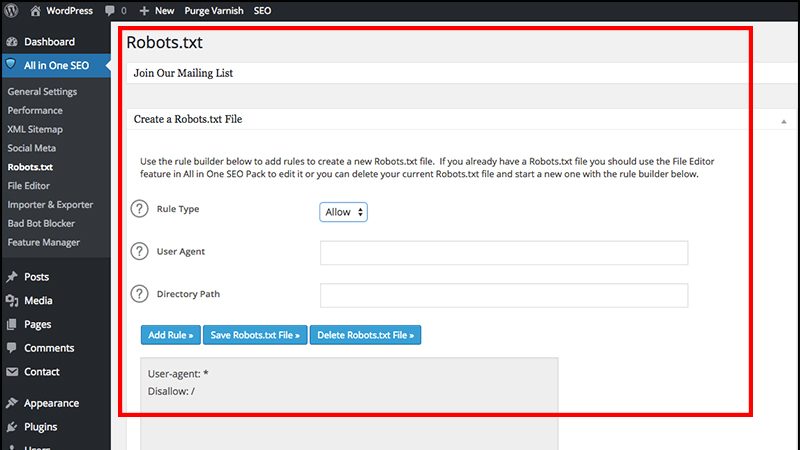This screenshot has width=800, height=450.
Task: Click the help icon beside Directory Path
Action: [139, 295]
